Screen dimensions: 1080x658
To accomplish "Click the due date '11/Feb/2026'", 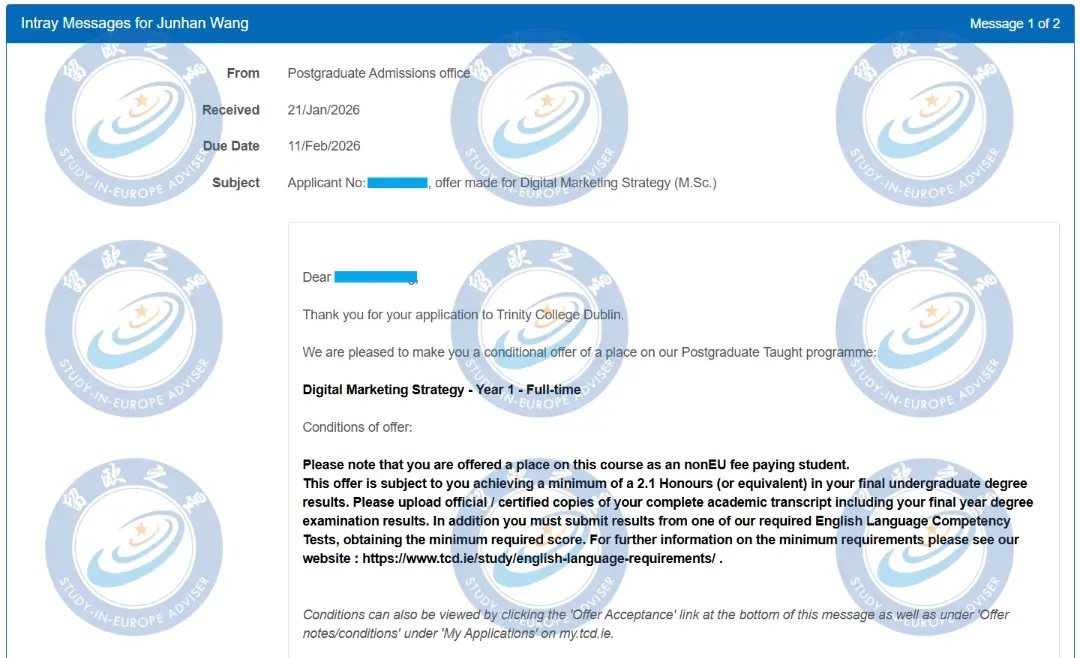I will (324, 146).
